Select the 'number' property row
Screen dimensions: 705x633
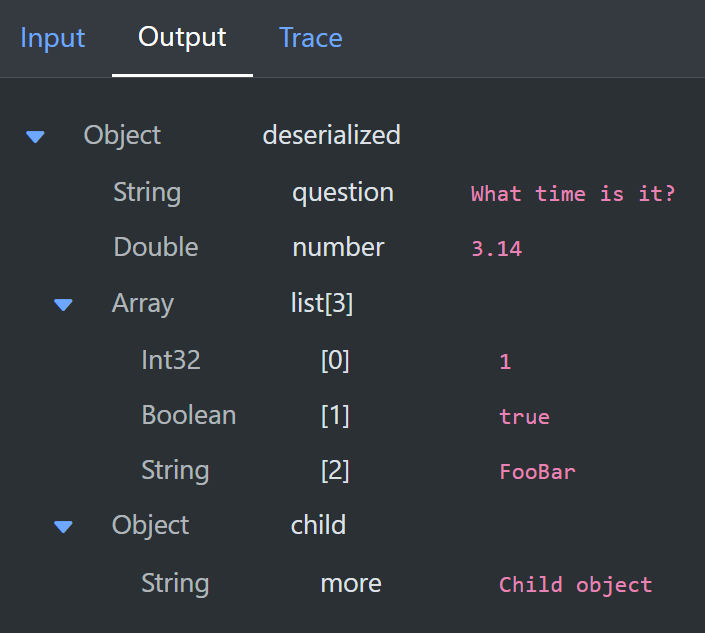coord(338,247)
